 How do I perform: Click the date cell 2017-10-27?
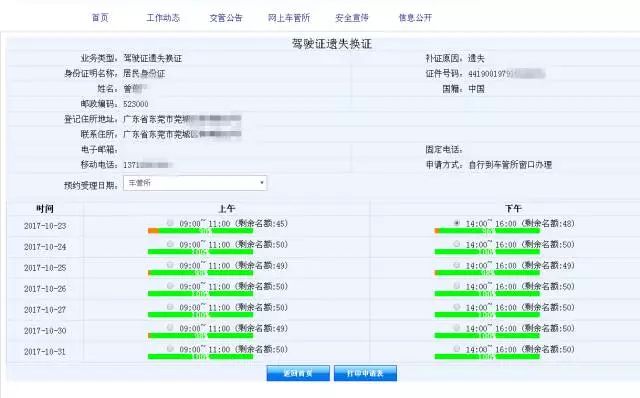[x=45, y=310]
